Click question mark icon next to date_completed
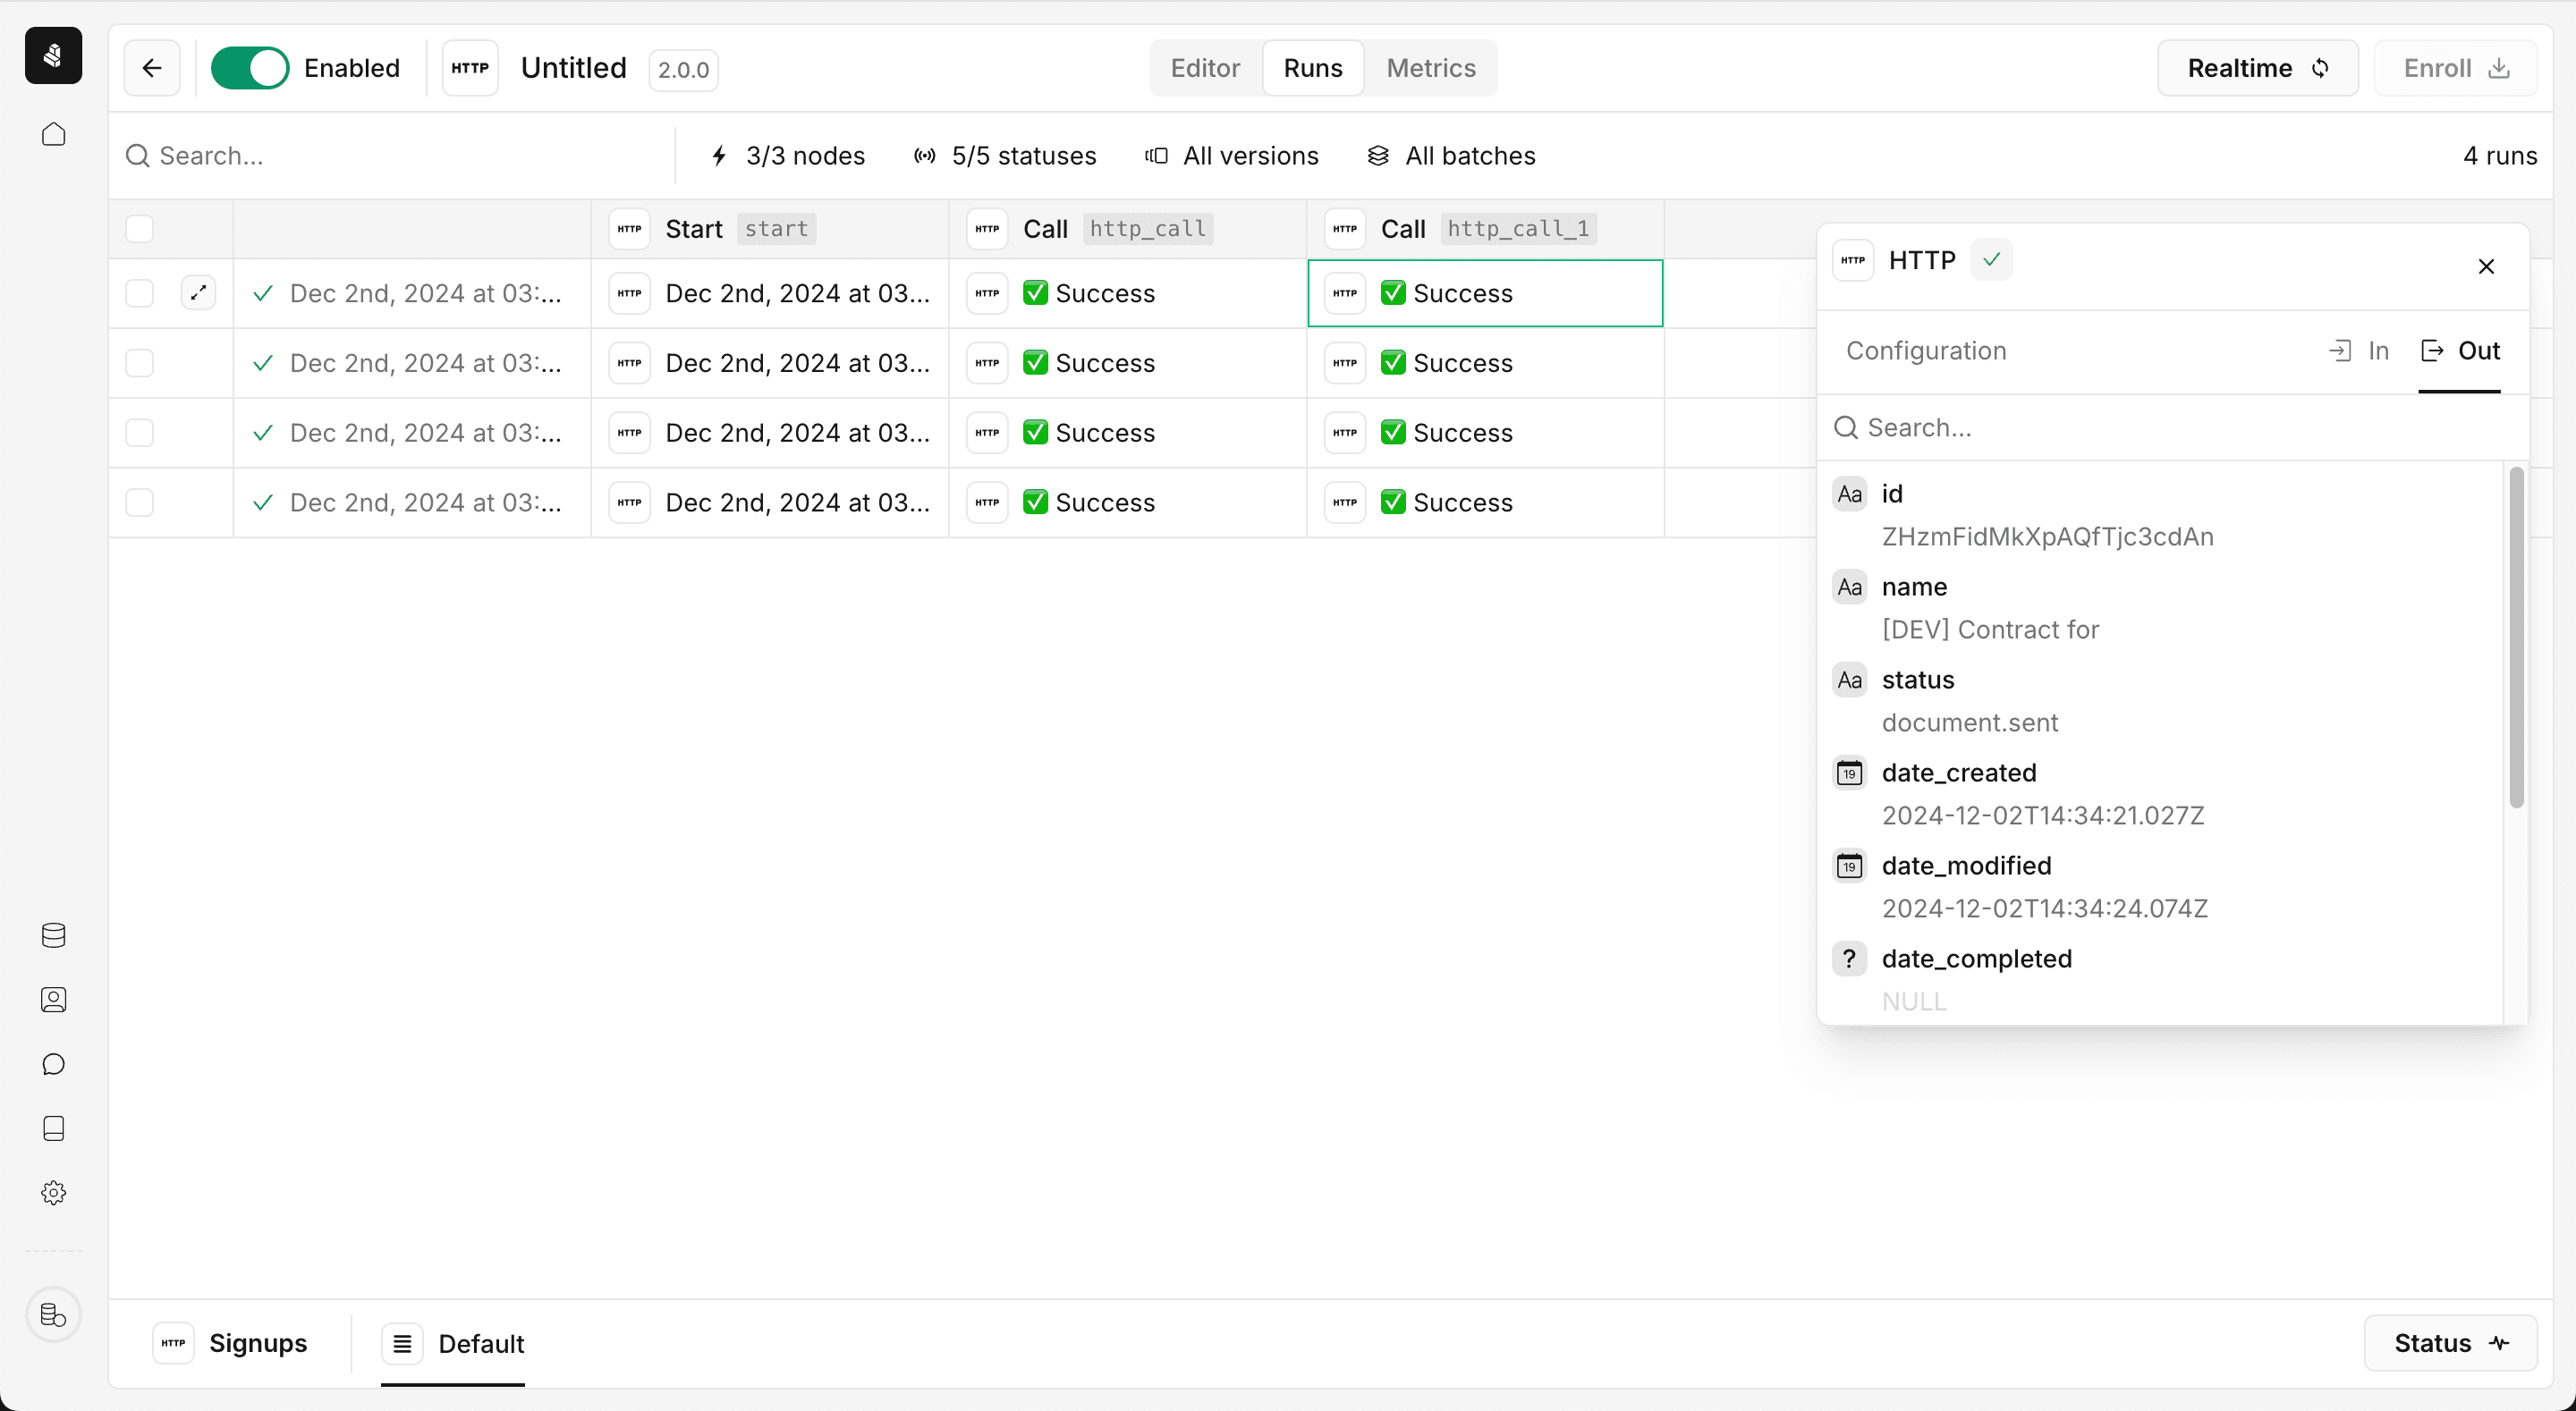Viewport: 2576px width, 1411px height. (x=1849, y=959)
